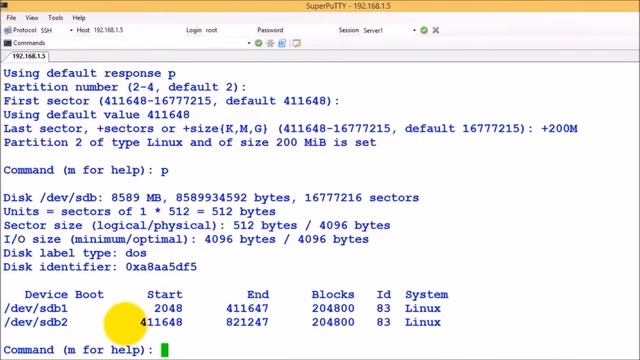Click the Commands terminal icon
The height and width of the screenshot is (360, 640).
coord(7,43)
